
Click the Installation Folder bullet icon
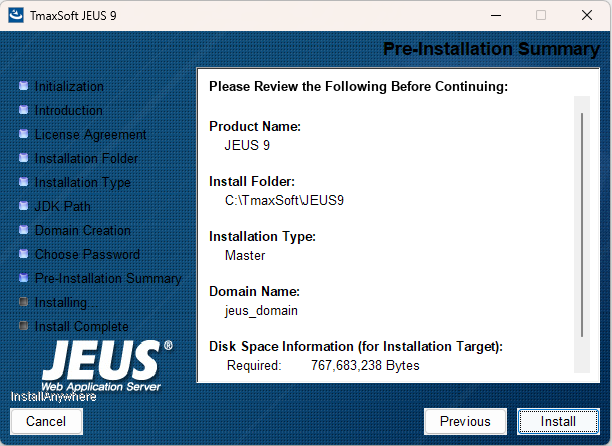(23, 158)
